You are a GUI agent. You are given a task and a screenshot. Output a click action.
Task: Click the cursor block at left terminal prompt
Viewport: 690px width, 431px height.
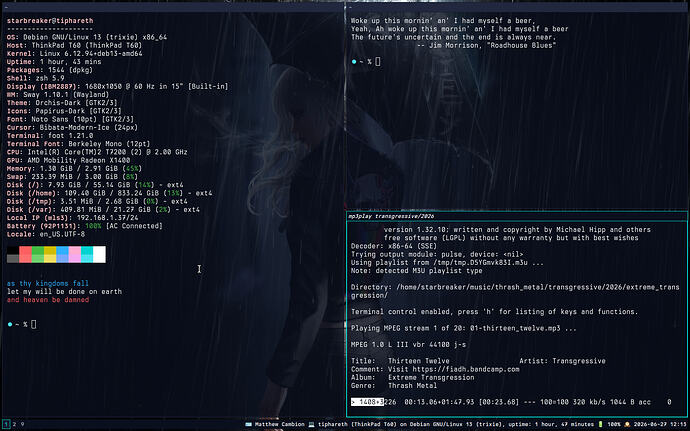pyautogui.click(x=33, y=324)
